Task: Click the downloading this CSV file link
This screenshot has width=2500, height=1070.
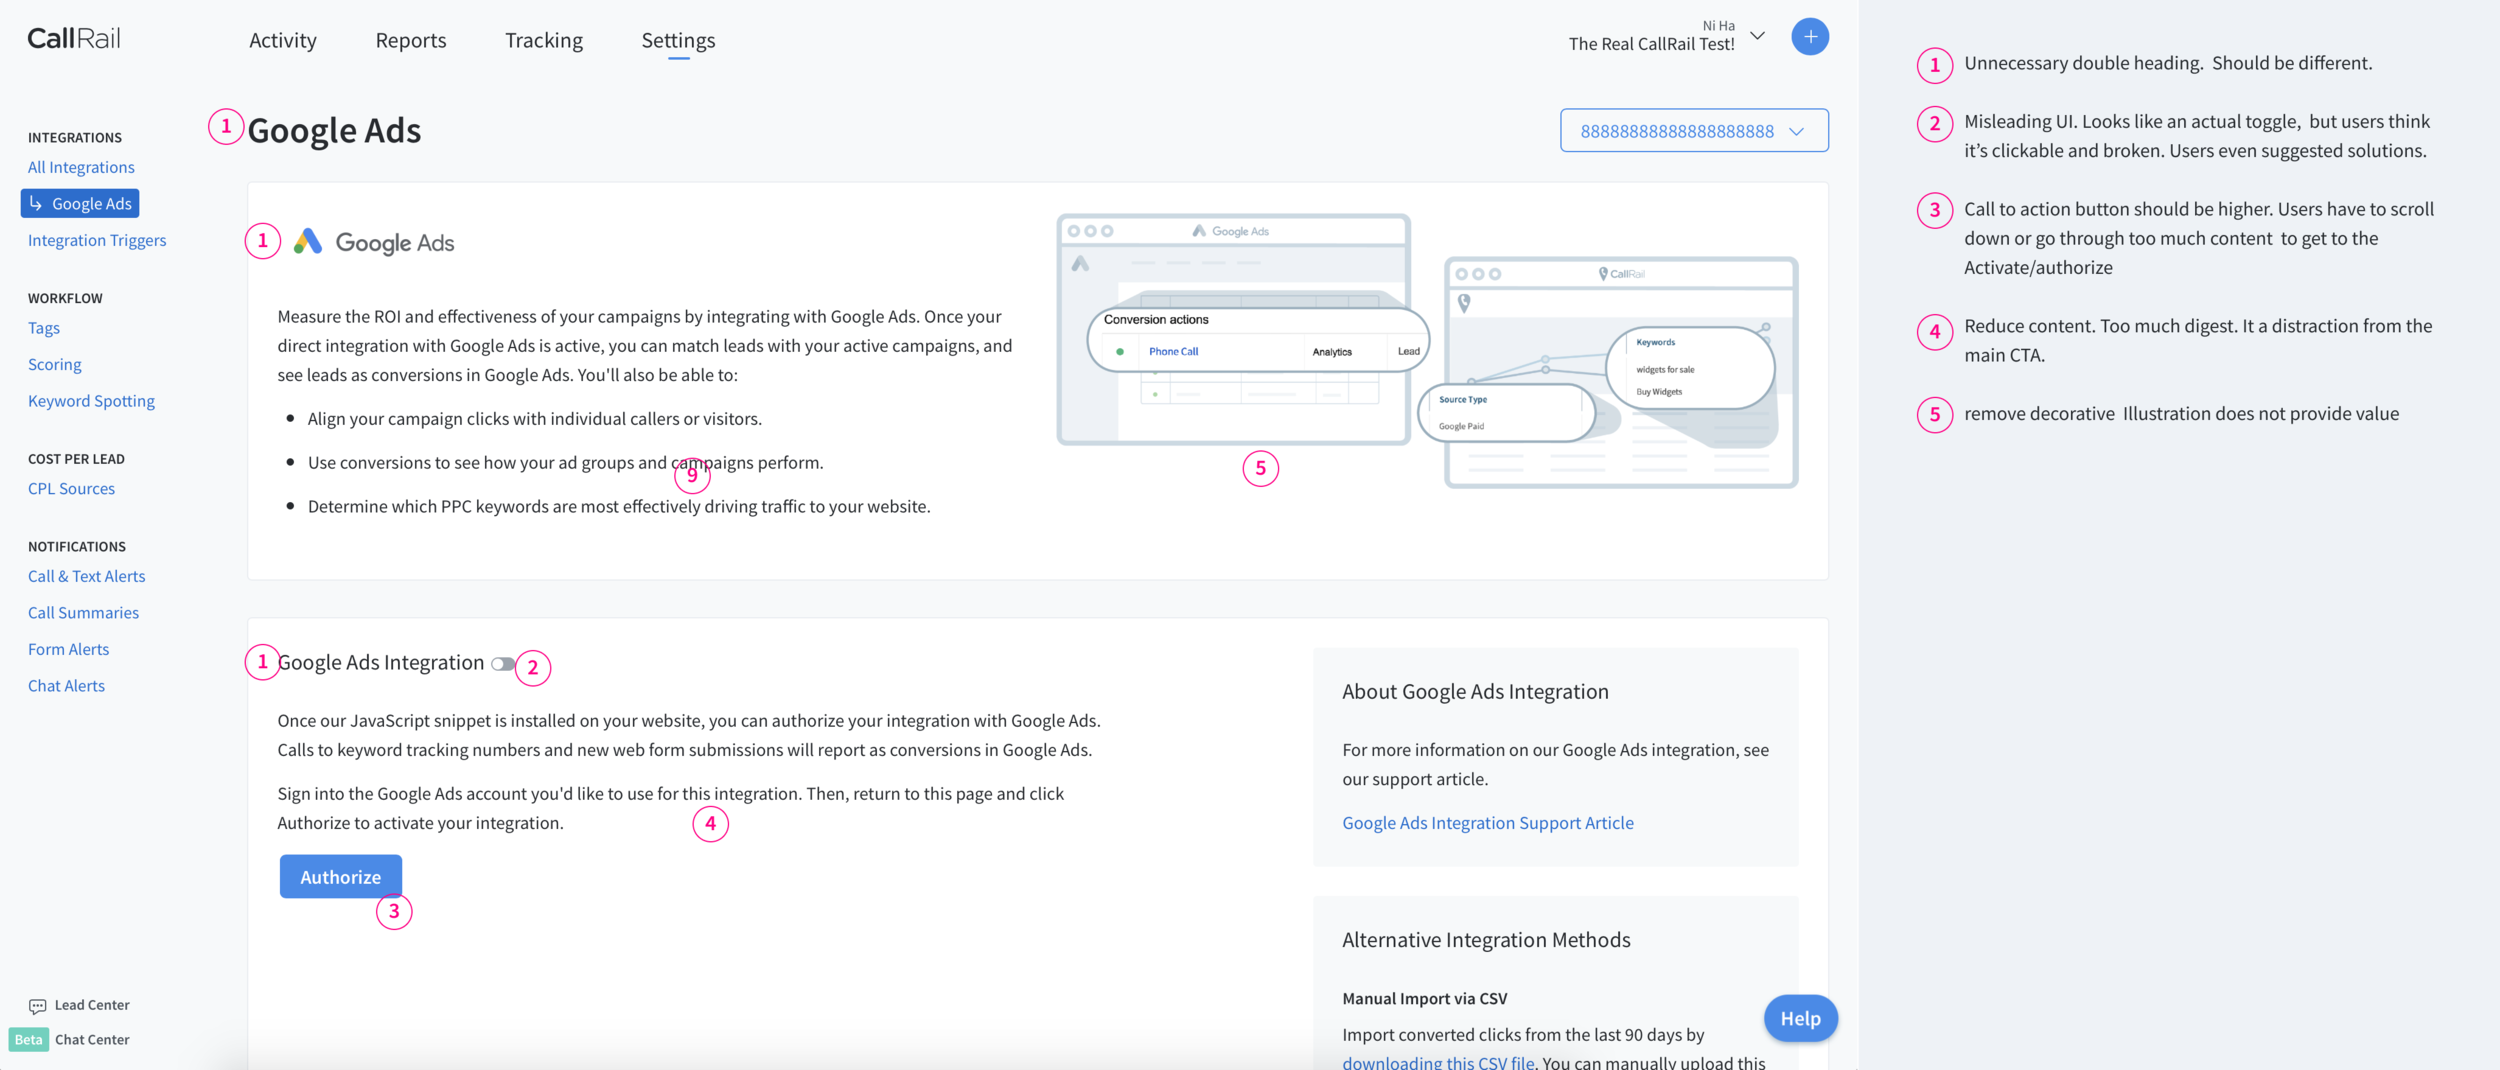Action: click(x=1438, y=1062)
